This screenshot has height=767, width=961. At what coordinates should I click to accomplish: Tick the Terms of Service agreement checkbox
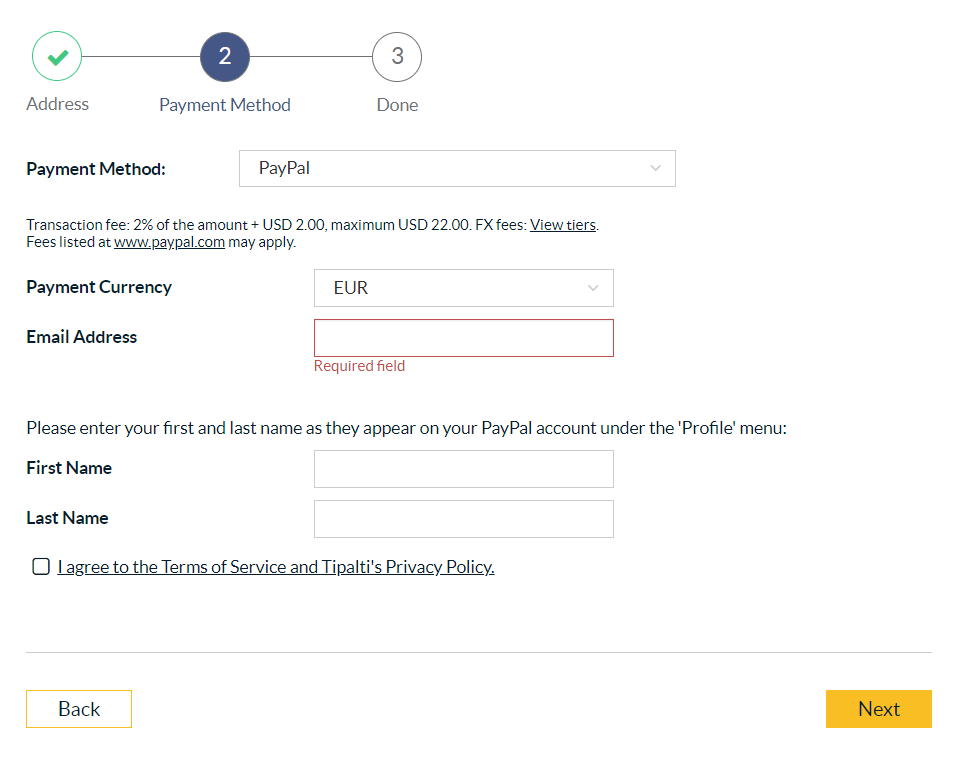pyautogui.click(x=41, y=567)
